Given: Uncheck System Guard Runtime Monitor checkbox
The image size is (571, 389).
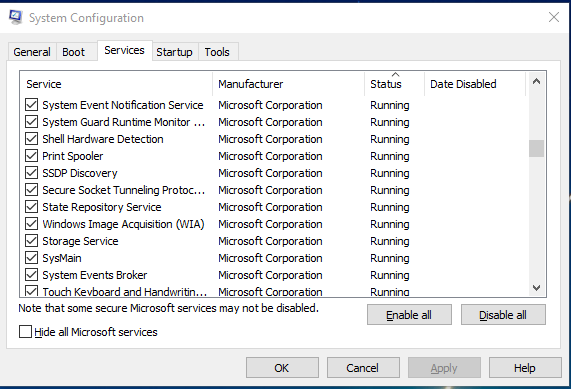Looking at the screenshot, I should [x=31, y=122].
